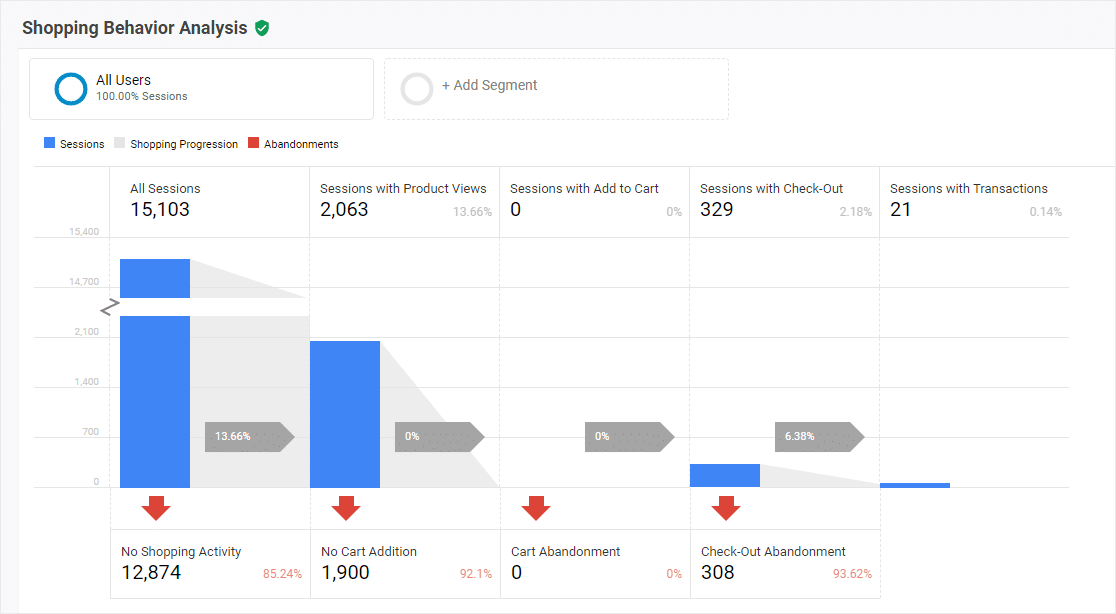Image resolution: width=1116 pixels, height=614 pixels.
Task: Open the No Shopping Activity 12,874 cell
Action: 210,563
